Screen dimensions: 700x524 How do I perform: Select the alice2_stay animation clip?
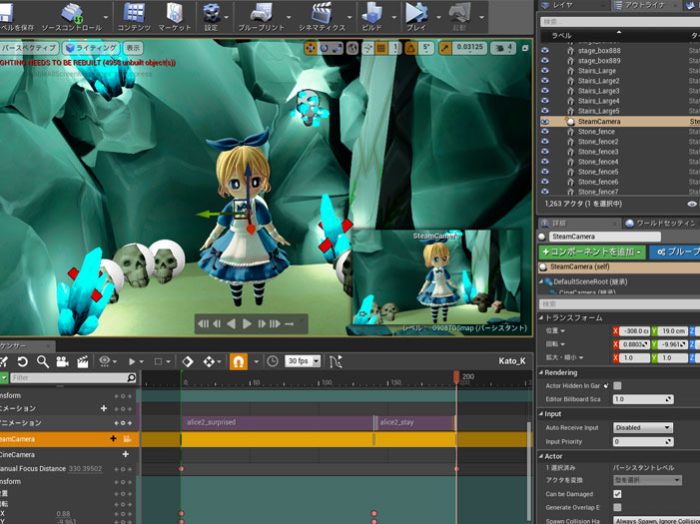415,423
